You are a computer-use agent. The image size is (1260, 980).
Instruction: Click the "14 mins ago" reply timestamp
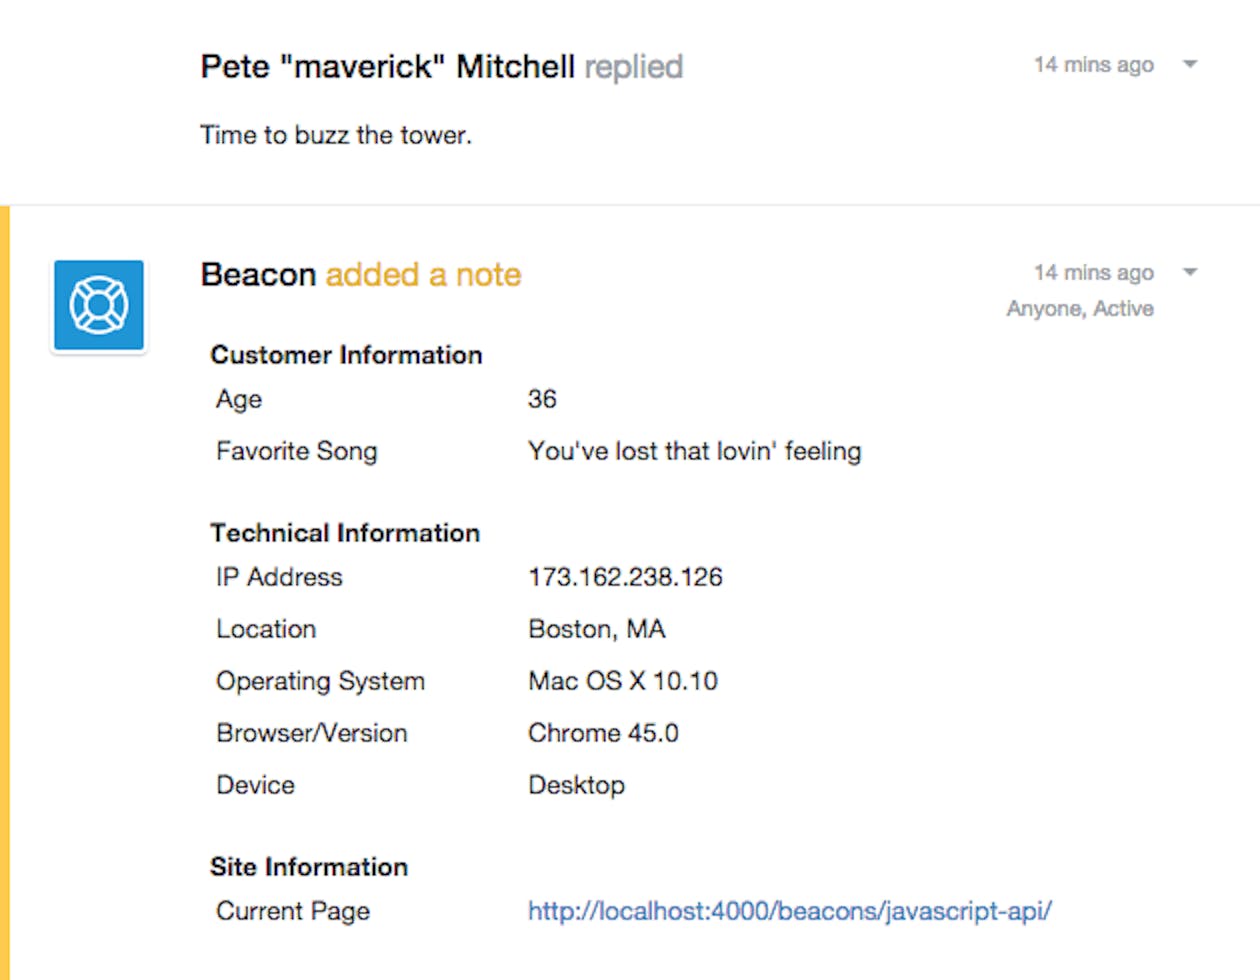(1094, 65)
